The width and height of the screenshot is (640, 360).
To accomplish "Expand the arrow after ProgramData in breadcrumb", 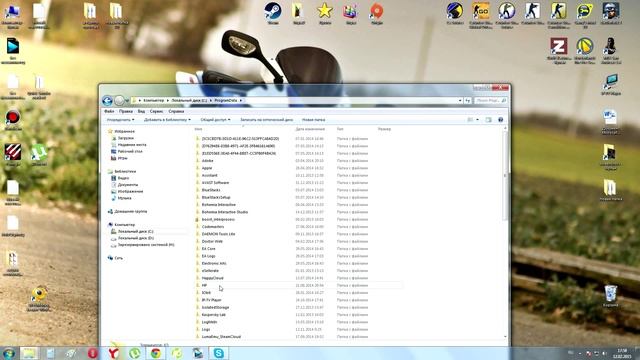I will (241, 100).
